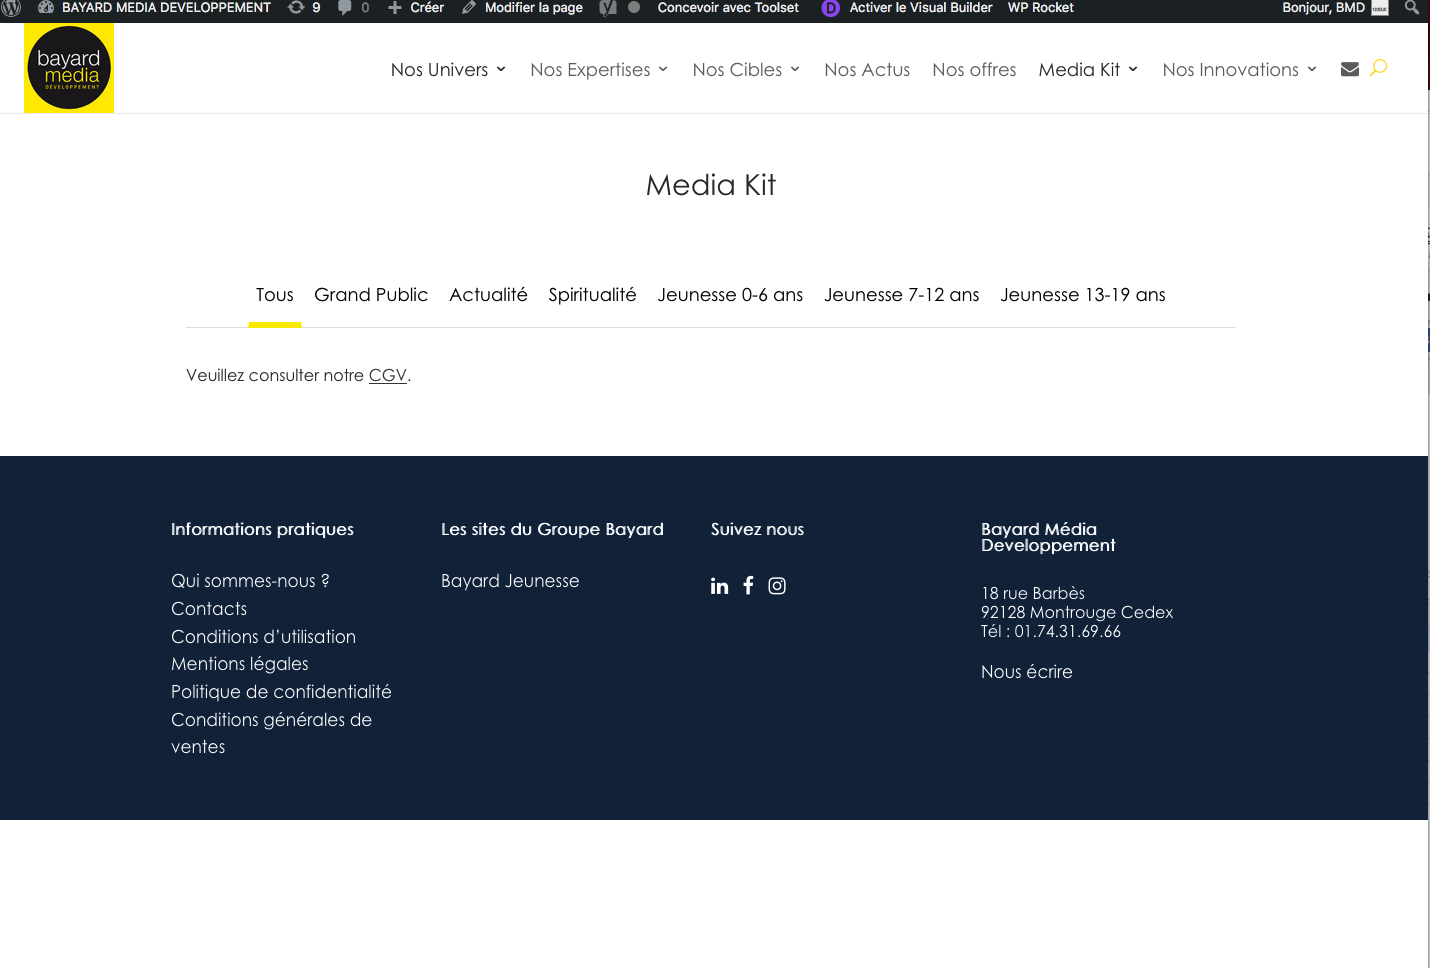Open the comments bubble icon showing 0

coord(345,7)
